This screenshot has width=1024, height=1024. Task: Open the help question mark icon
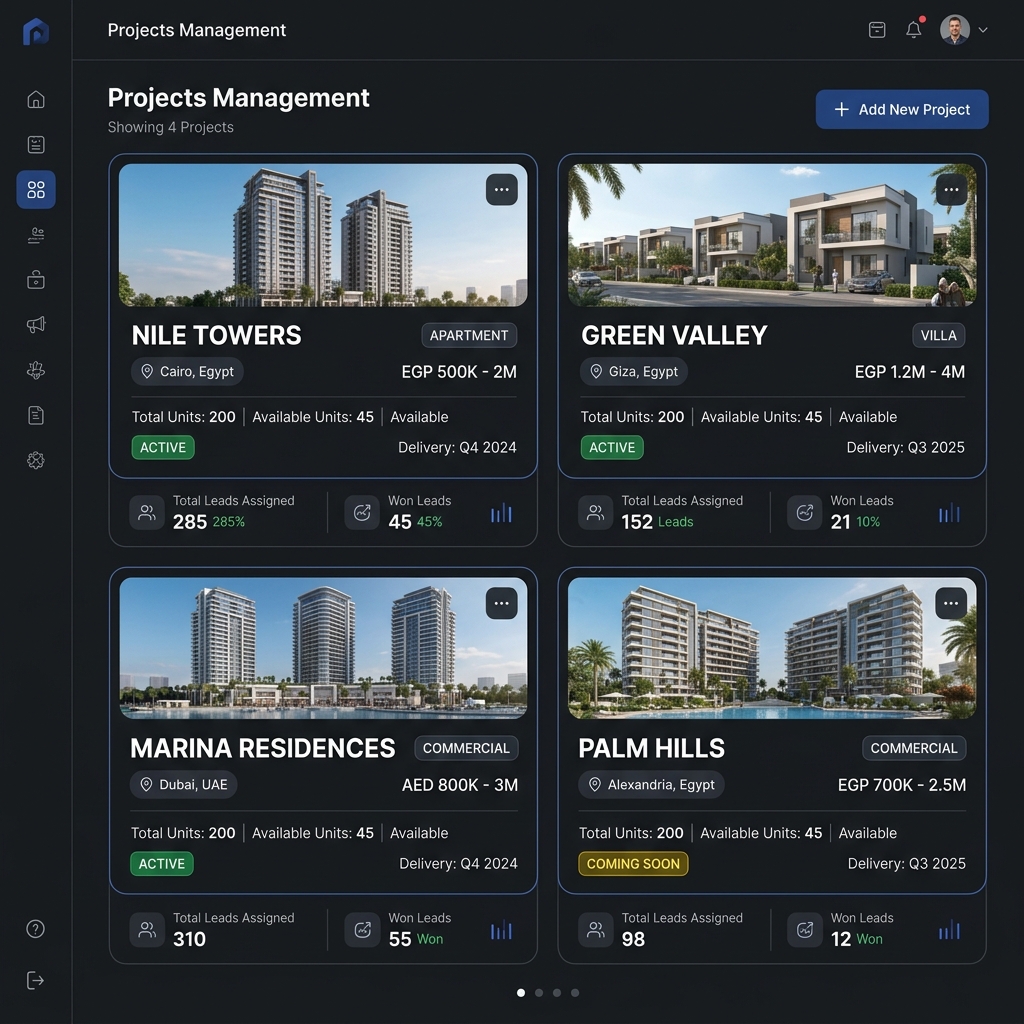click(35, 929)
